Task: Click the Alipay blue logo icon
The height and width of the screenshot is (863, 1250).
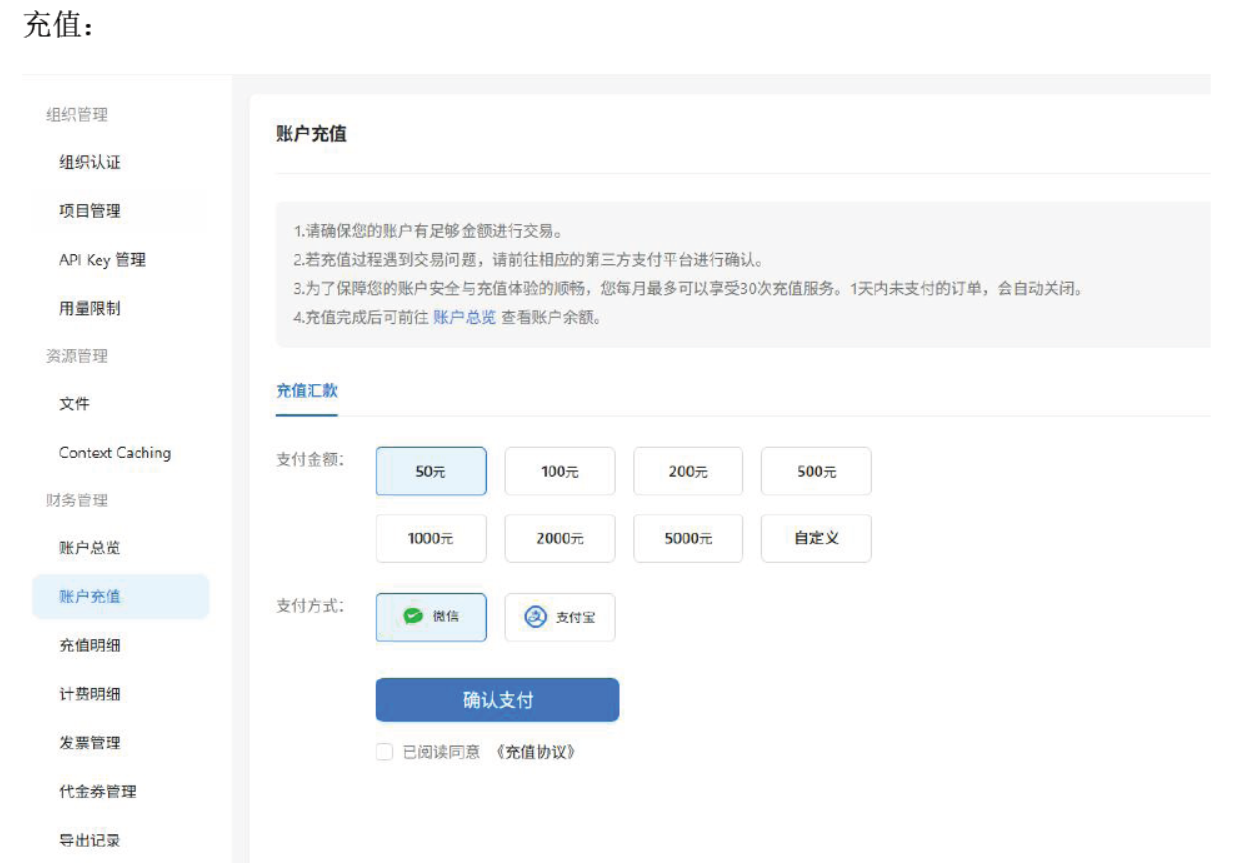Action: coord(537,617)
